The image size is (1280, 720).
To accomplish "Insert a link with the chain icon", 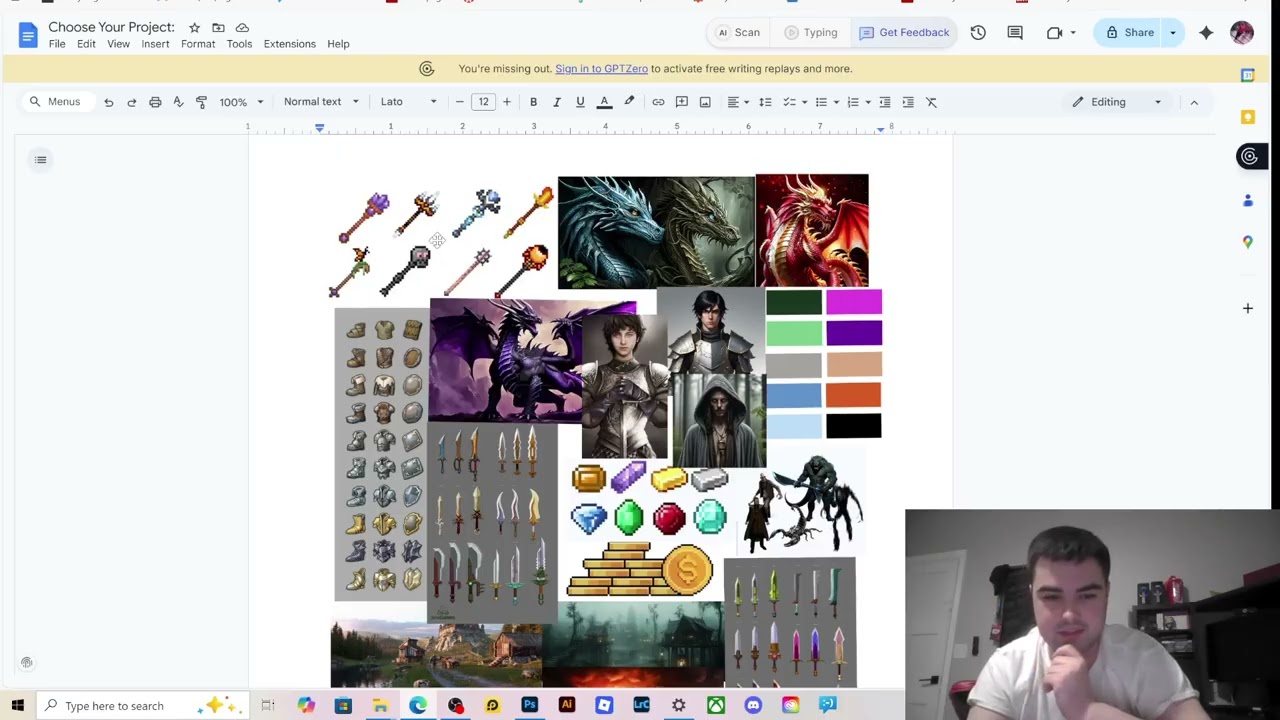I will pyautogui.click(x=658, y=102).
